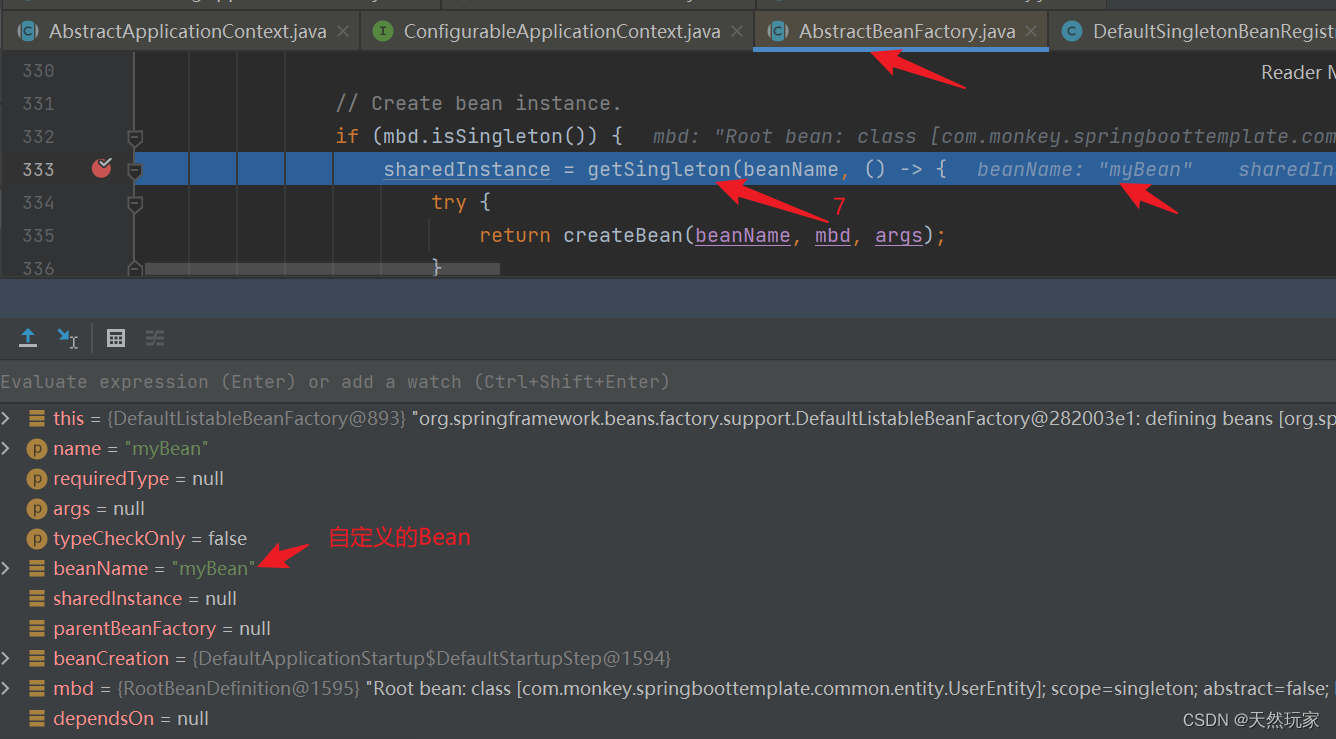
Task: Click the 'Create bean instance' comment
Action: pos(479,103)
